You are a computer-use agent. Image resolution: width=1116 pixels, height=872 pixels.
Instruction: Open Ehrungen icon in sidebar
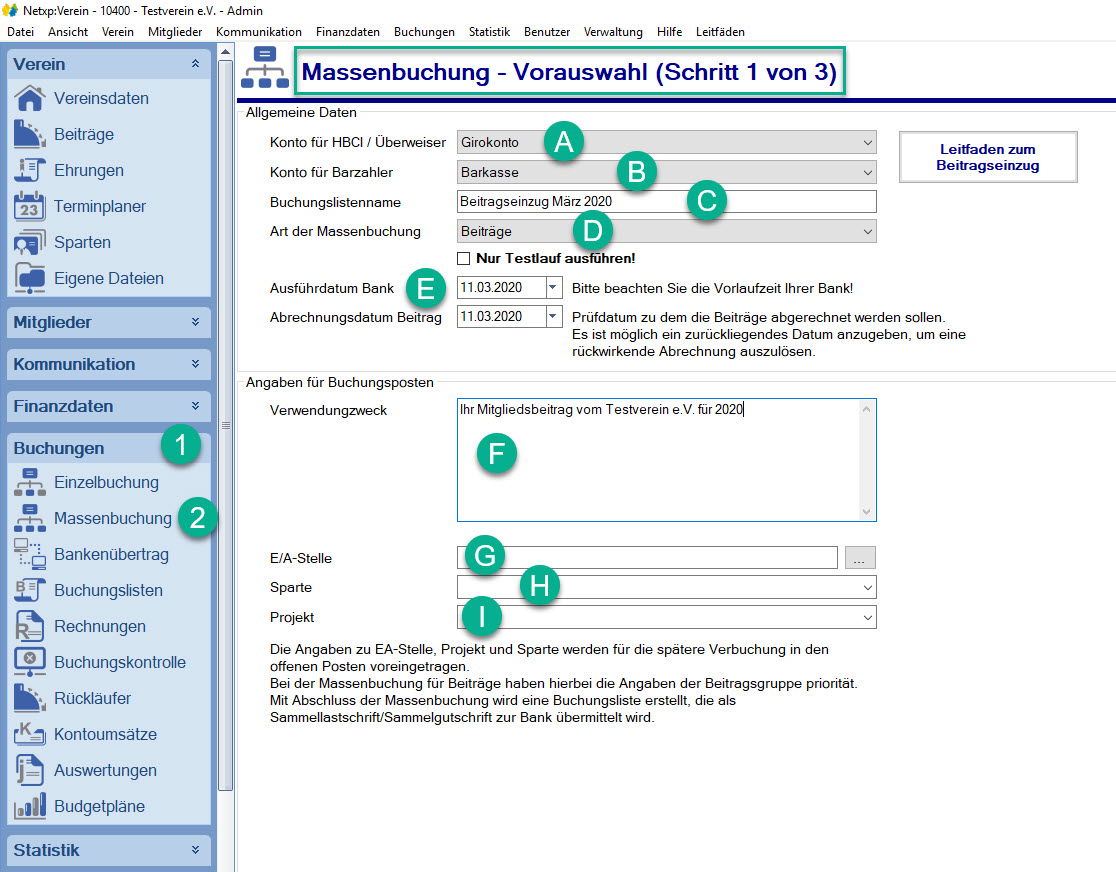[x=29, y=170]
